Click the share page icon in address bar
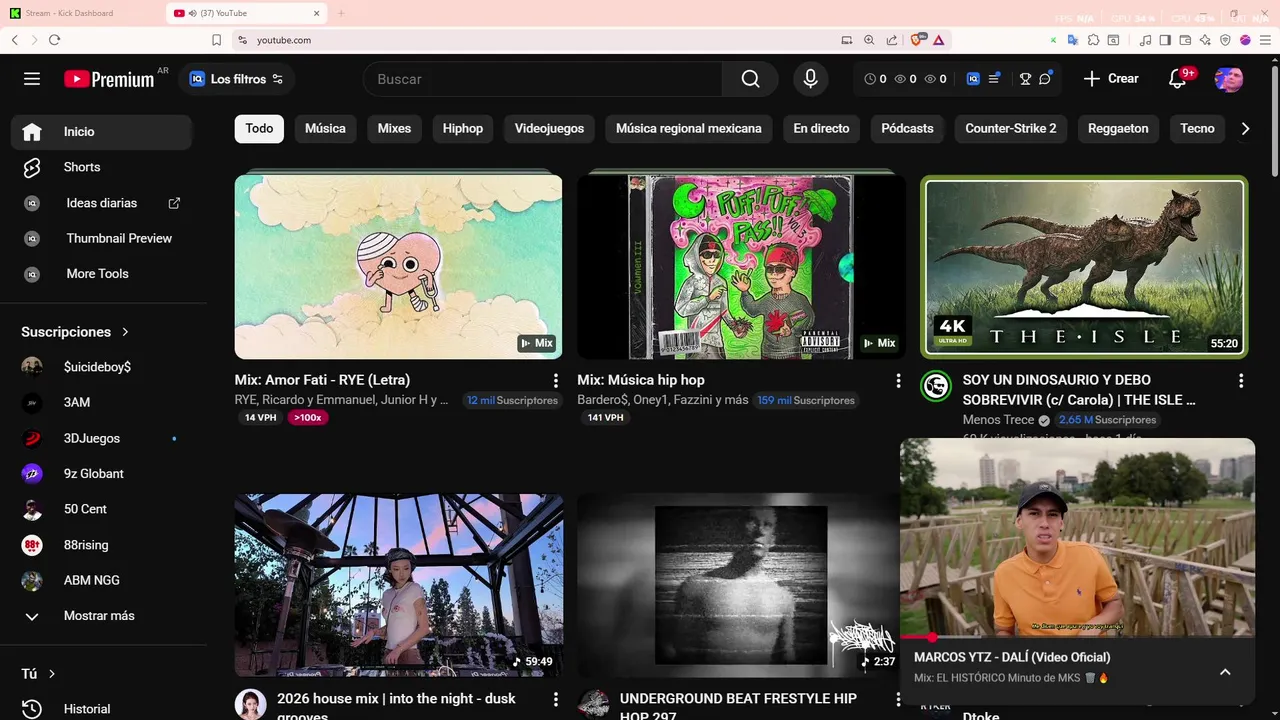The width and height of the screenshot is (1280, 720). click(x=891, y=40)
